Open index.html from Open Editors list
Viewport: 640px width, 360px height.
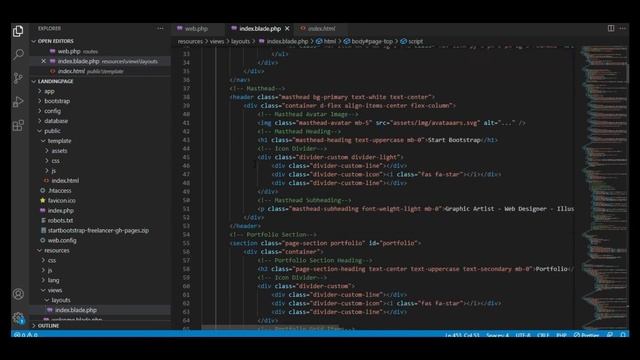tap(100, 71)
